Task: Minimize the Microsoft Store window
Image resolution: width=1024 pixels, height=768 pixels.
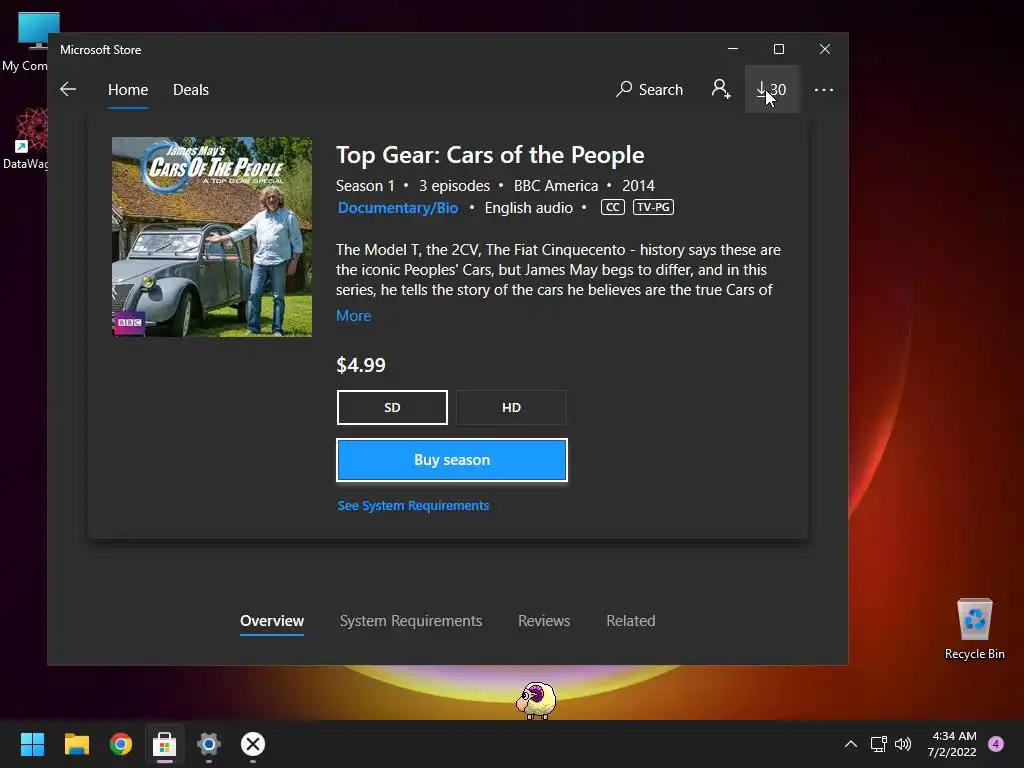Action: 733,49
